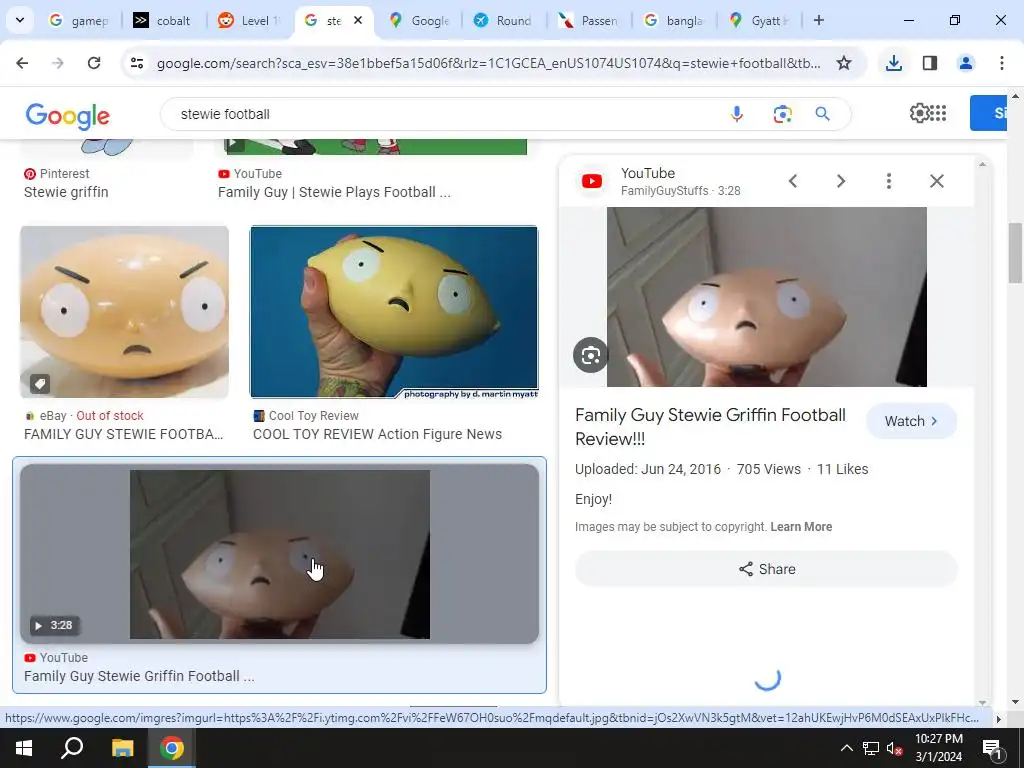Open Windows notification center
The height and width of the screenshot is (768, 1024).
[x=992, y=748]
